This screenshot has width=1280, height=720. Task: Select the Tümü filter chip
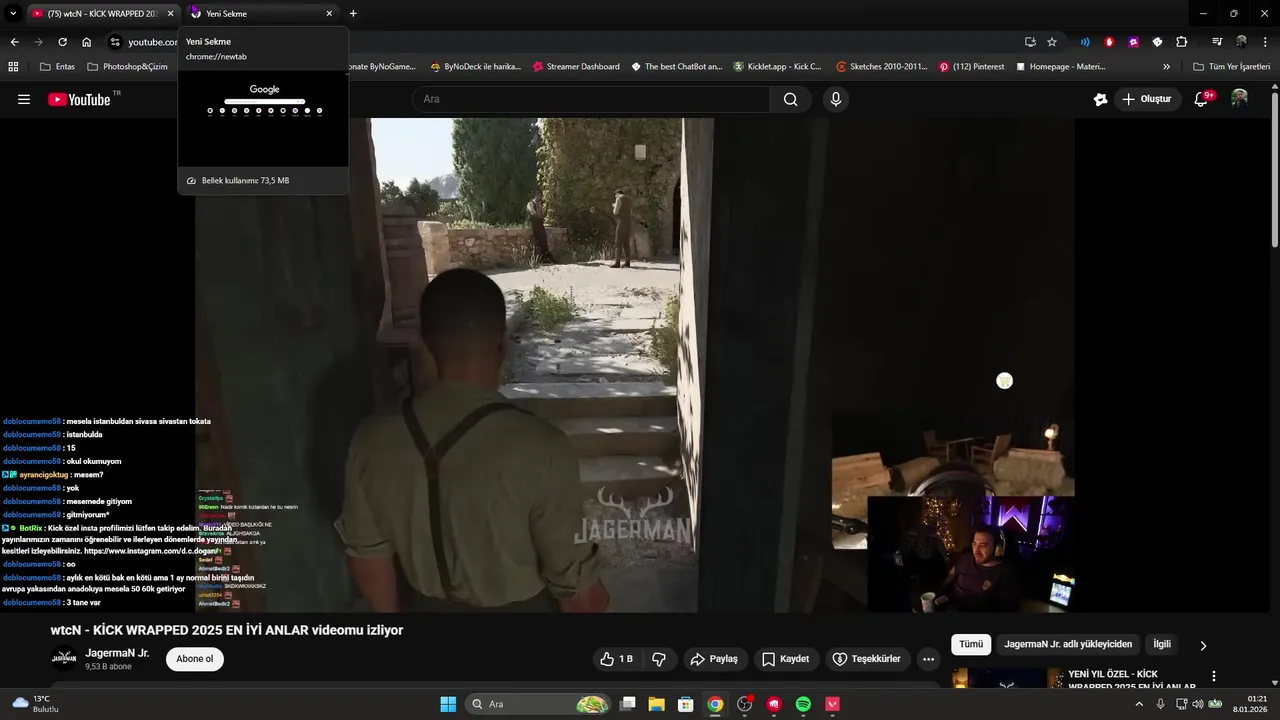click(971, 644)
